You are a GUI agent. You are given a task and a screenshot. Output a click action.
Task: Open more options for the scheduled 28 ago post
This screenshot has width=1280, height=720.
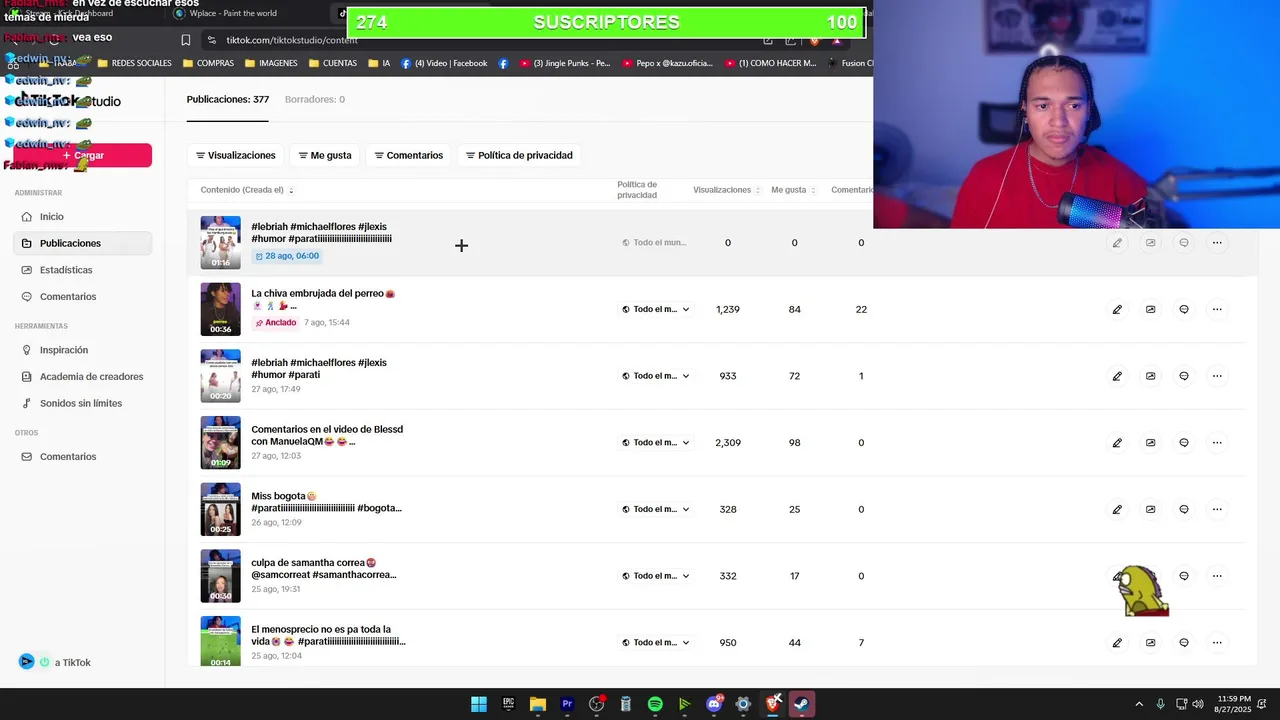coord(1217,242)
